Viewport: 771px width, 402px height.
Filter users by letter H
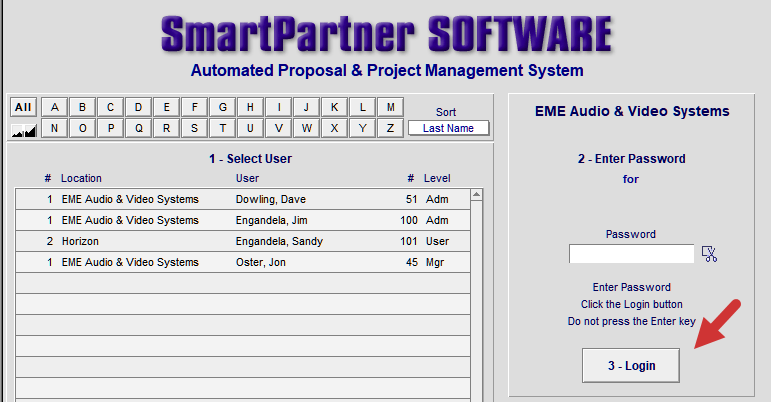click(251, 107)
